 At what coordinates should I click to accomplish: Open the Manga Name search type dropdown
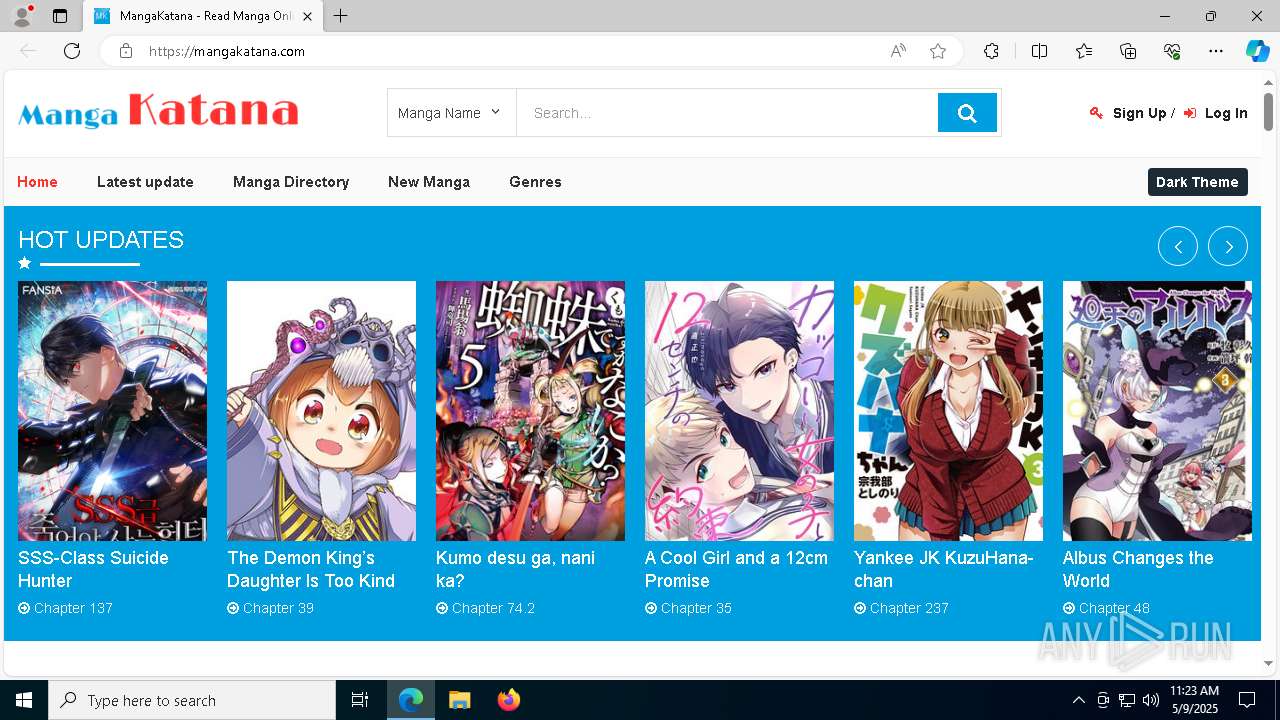[451, 113]
